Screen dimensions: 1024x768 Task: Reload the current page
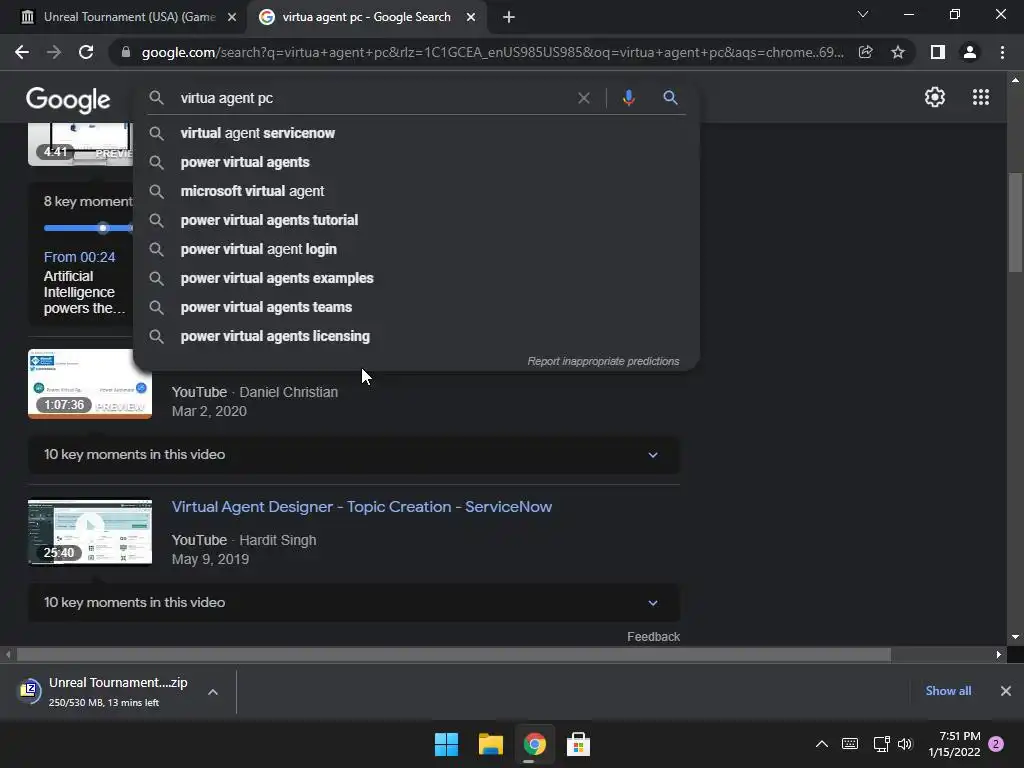pyautogui.click(x=86, y=52)
